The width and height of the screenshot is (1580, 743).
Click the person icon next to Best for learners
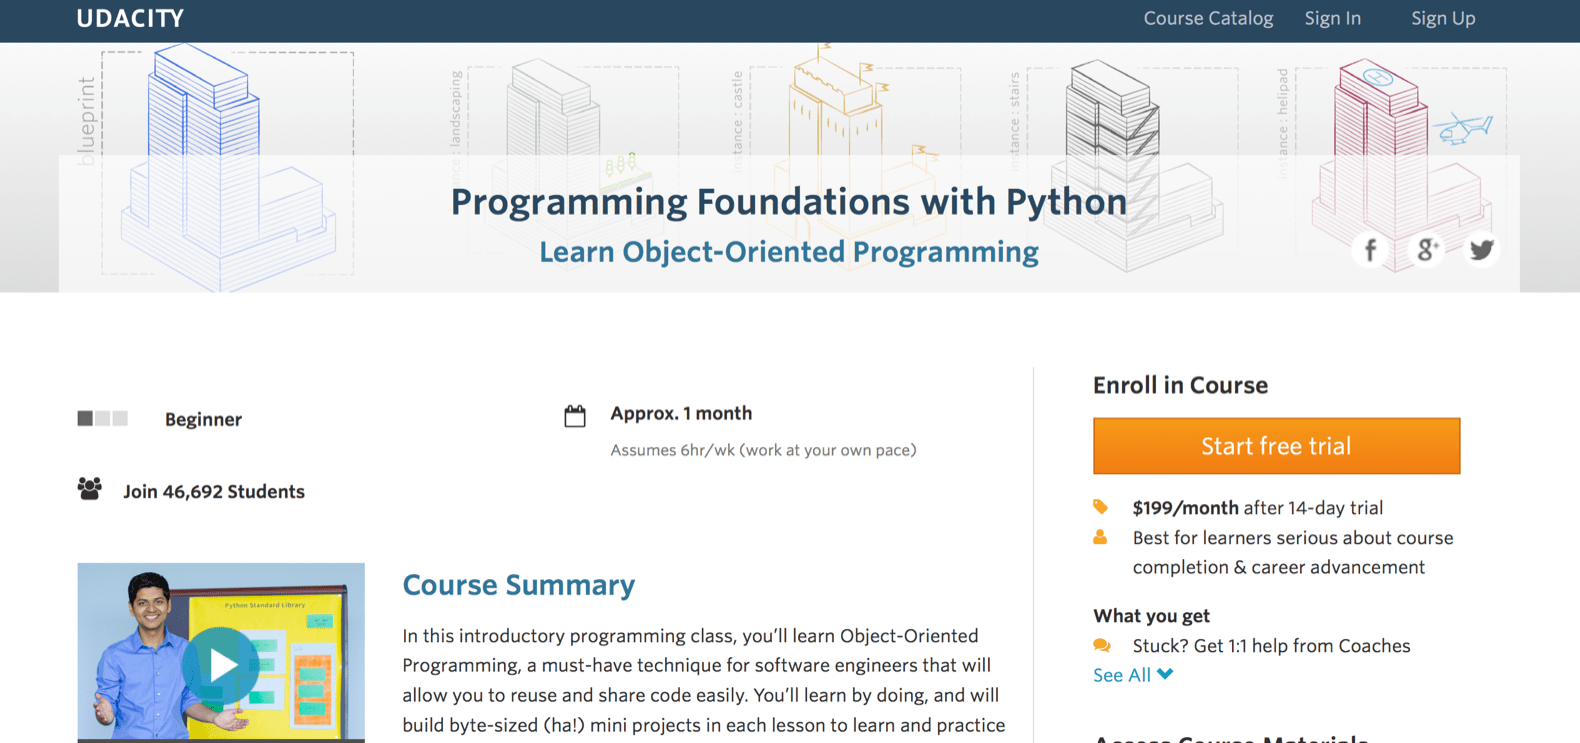click(x=1100, y=537)
